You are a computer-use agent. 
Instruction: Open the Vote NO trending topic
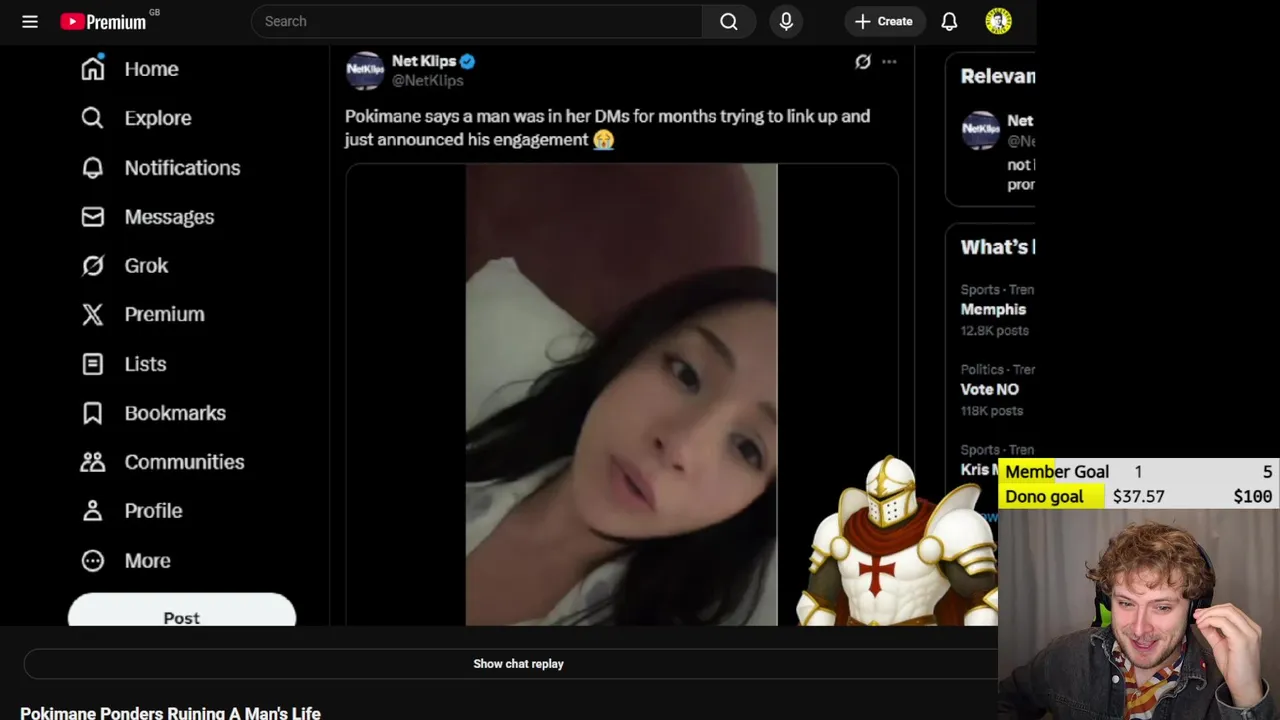point(990,389)
